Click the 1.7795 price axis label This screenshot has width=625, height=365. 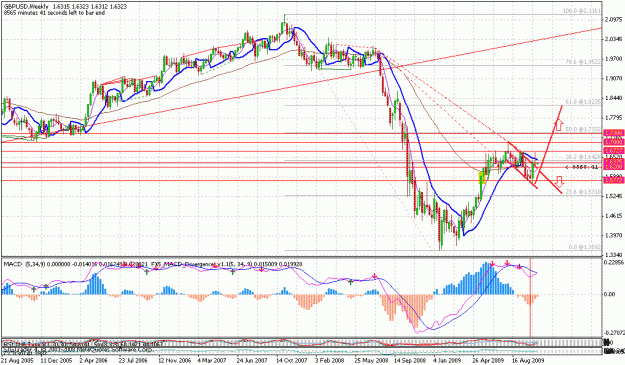(x=614, y=118)
